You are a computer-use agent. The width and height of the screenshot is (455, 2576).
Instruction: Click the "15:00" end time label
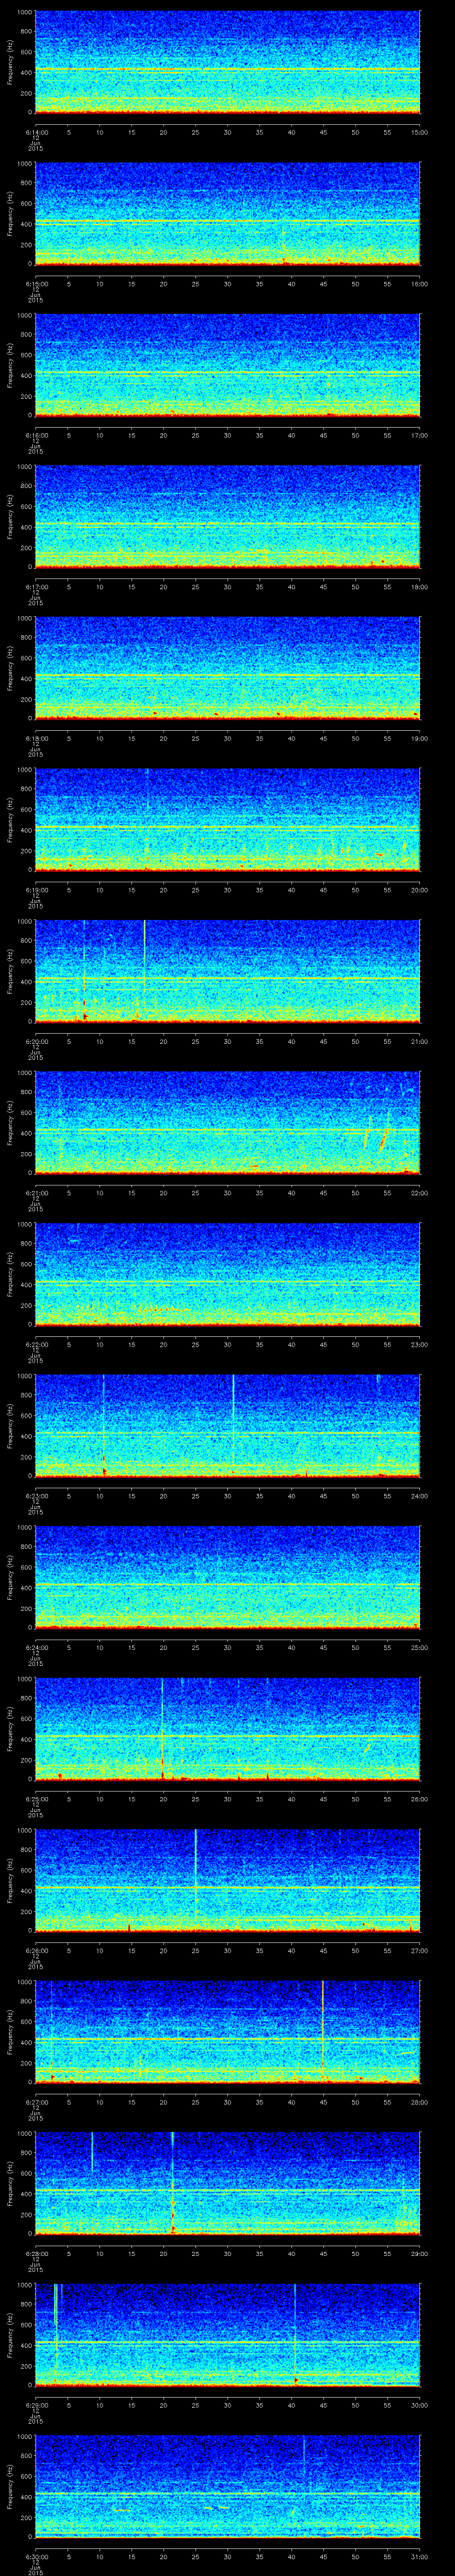[x=419, y=132]
